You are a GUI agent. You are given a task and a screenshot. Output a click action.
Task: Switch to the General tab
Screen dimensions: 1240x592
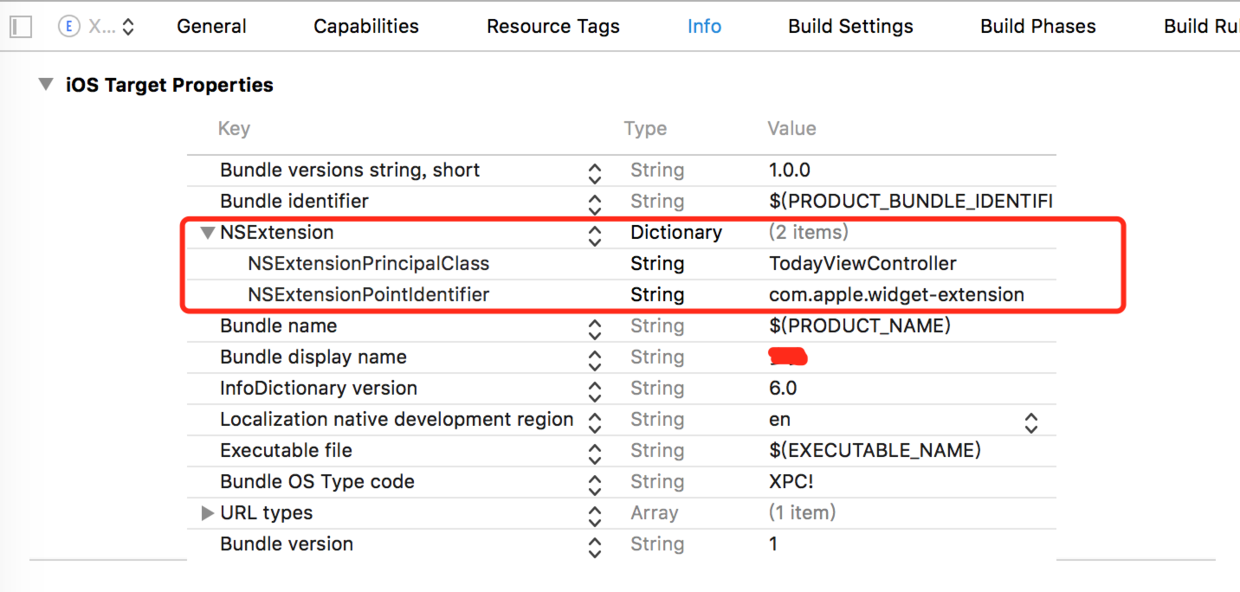211,27
